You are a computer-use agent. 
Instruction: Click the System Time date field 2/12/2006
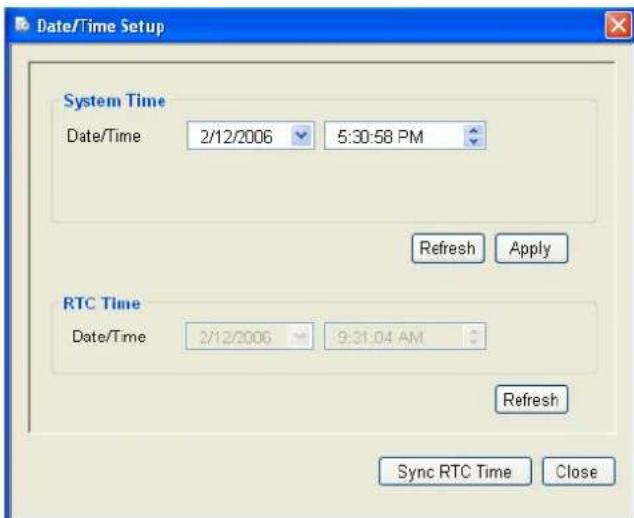coord(251,136)
